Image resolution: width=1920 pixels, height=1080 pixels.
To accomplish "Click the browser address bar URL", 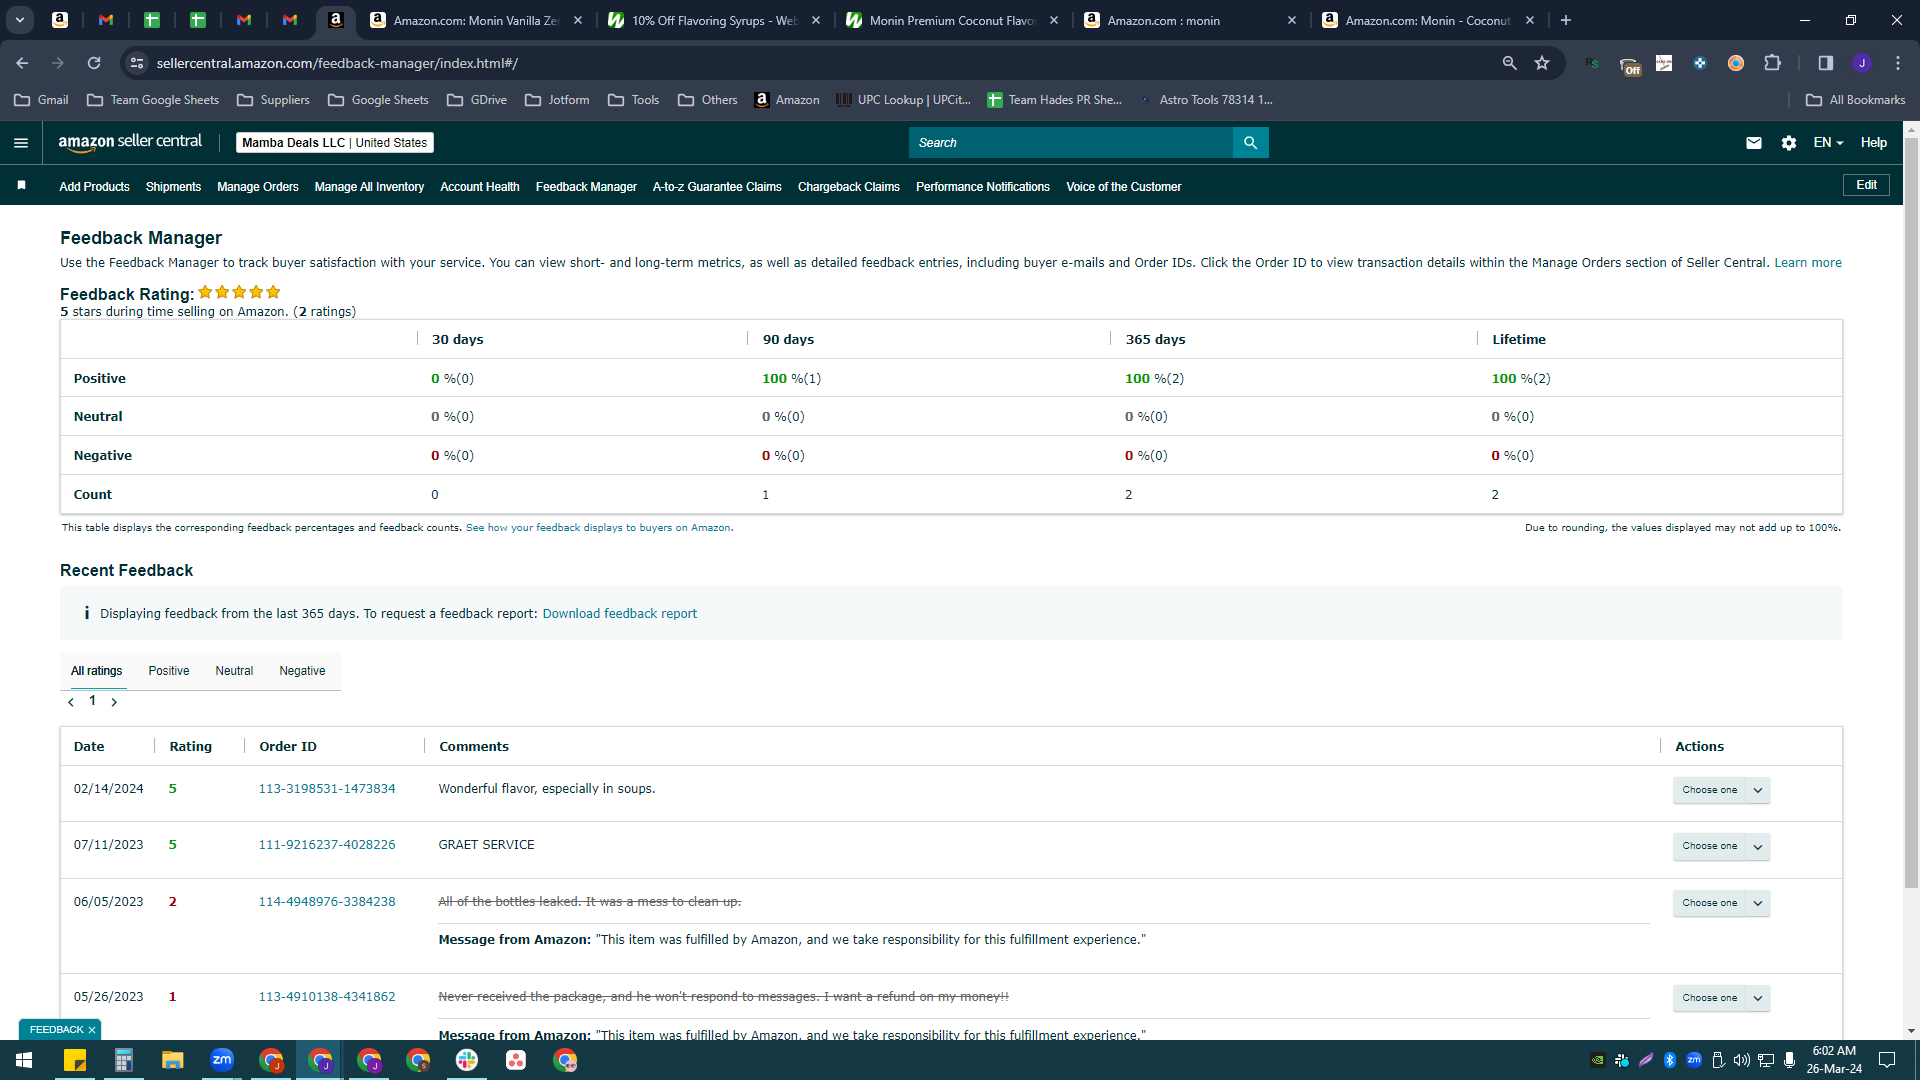I will (337, 63).
